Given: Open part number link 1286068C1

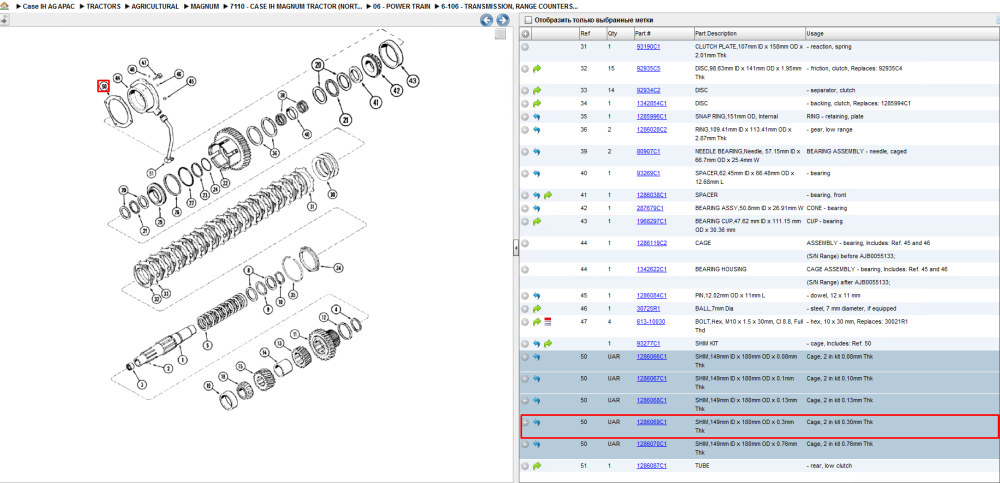Looking at the screenshot, I should point(651,401).
